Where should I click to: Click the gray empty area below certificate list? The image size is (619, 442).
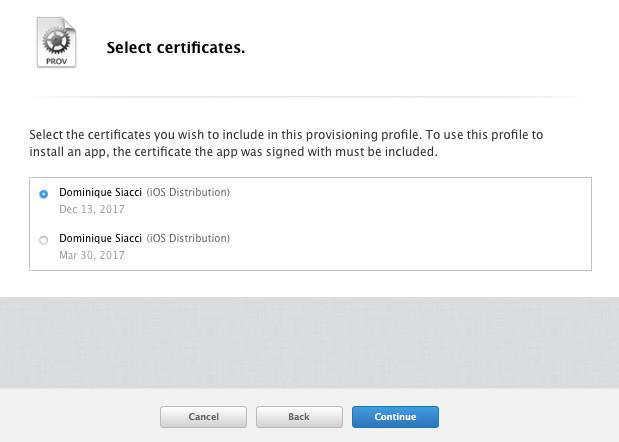309,340
